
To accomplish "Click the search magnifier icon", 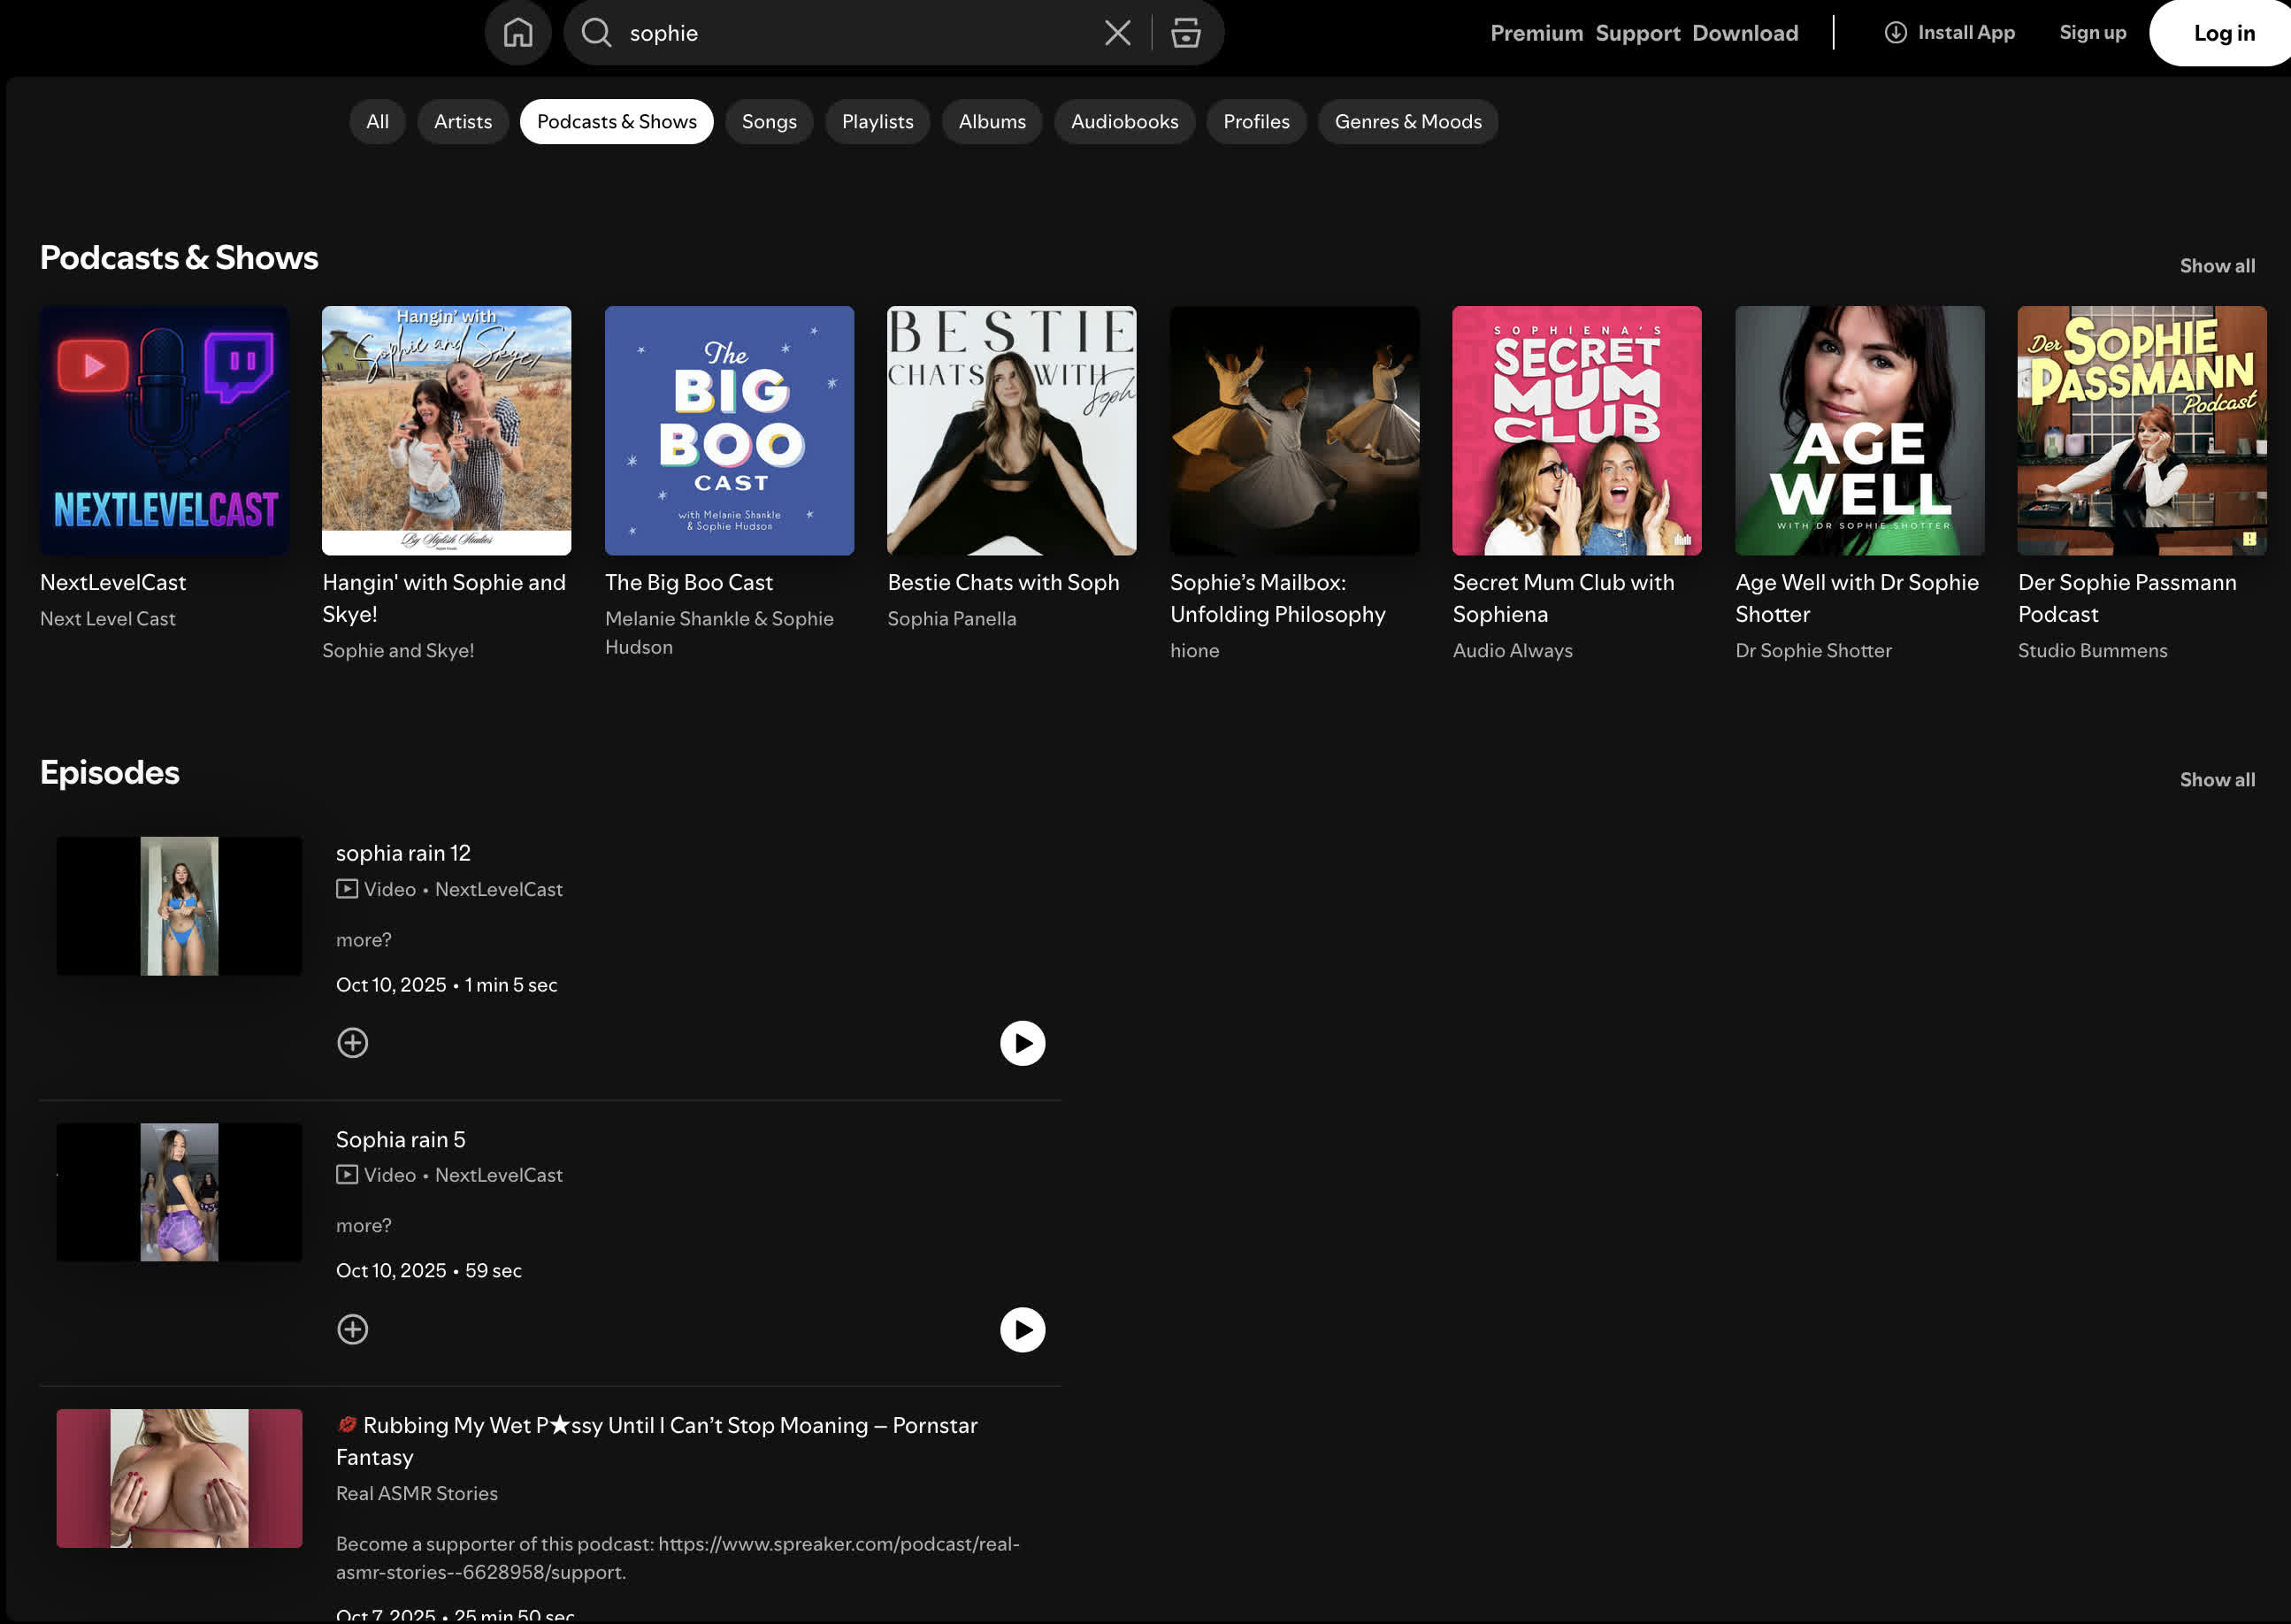I will point(596,33).
